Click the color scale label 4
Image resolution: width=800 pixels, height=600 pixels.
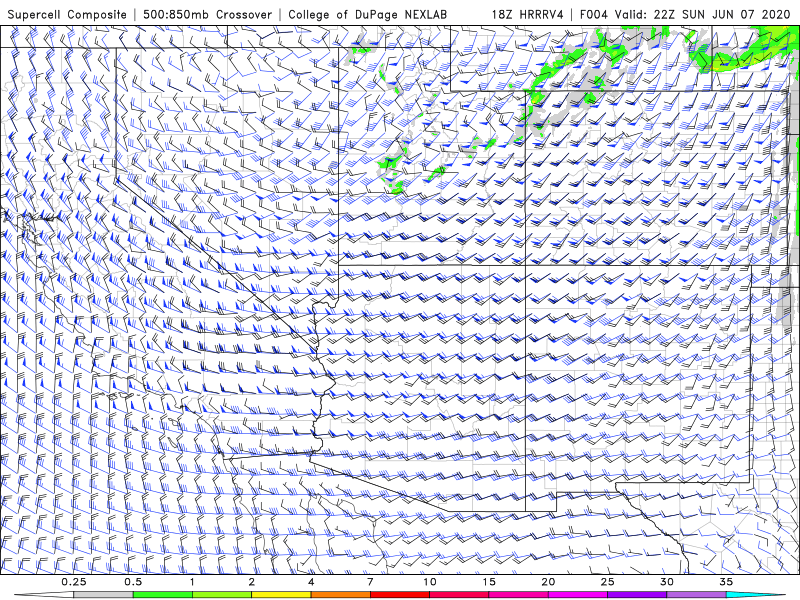click(311, 582)
